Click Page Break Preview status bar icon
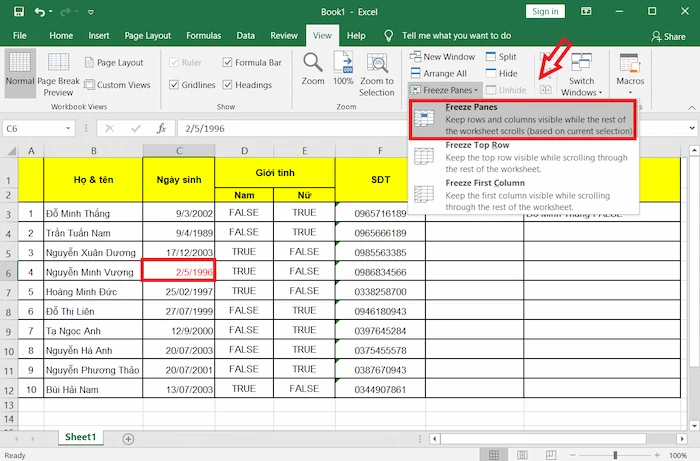 551,455
